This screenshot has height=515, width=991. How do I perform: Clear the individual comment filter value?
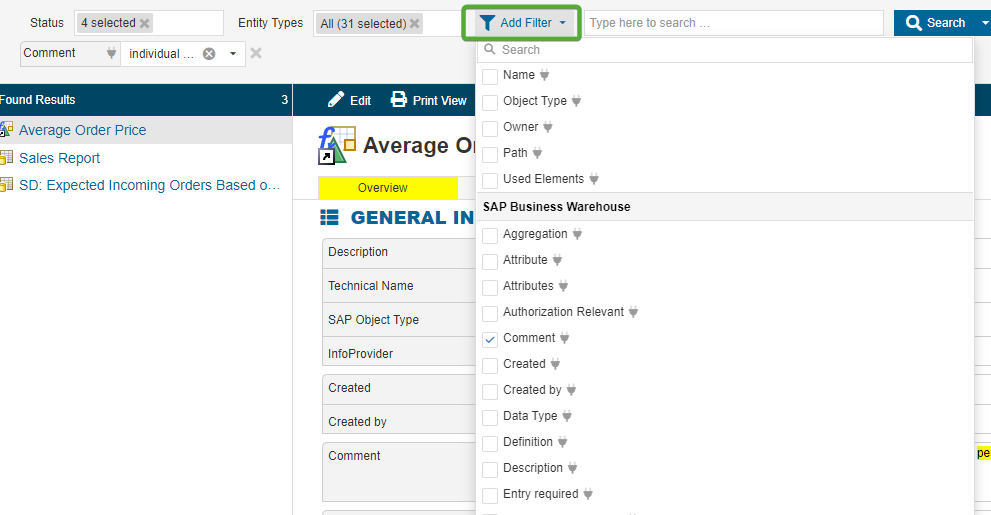pyautogui.click(x=209, y=54)
